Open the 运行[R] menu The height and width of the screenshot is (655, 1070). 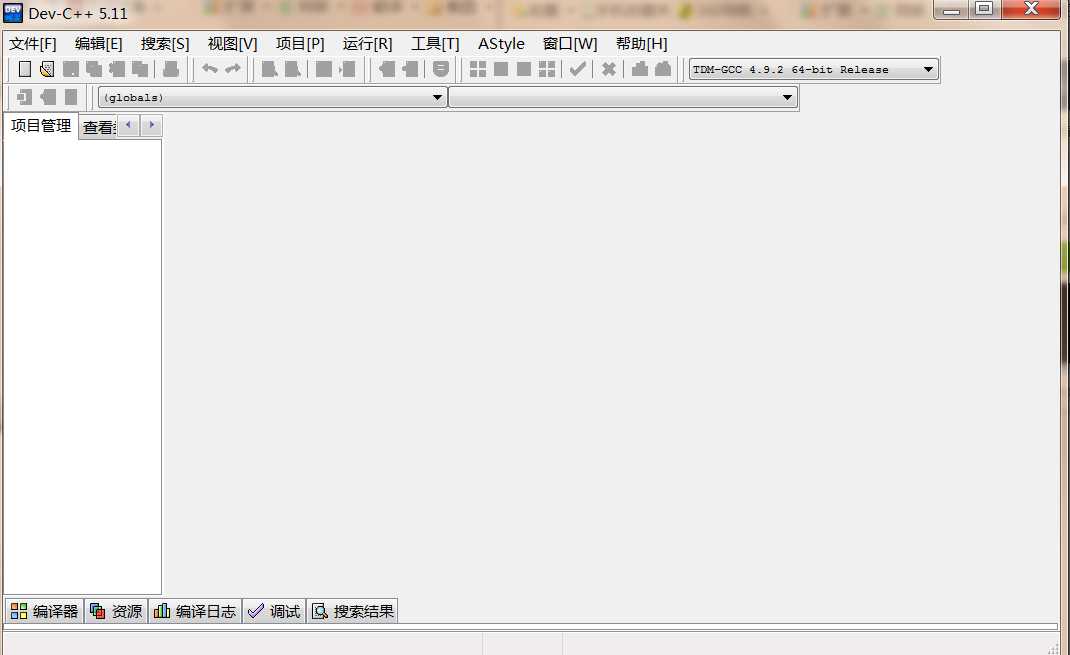(x=367, y=44)
